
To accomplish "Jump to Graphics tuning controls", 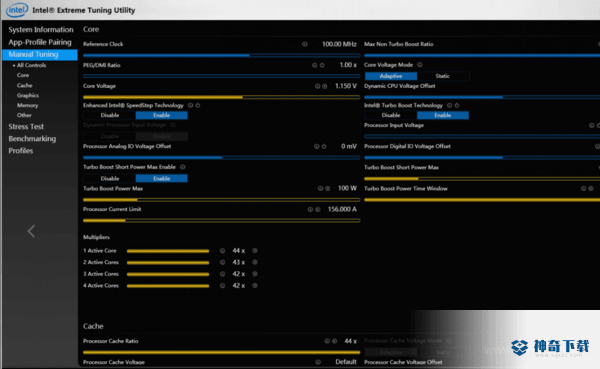I will pyautogui.click(x=28, y=95).
